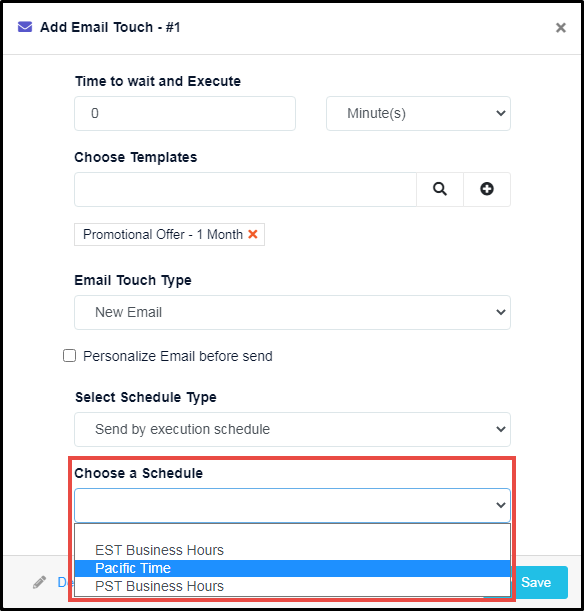Click the Personalize Email before send label
This screenshot has height=611, width=584.
pos(178,356)
